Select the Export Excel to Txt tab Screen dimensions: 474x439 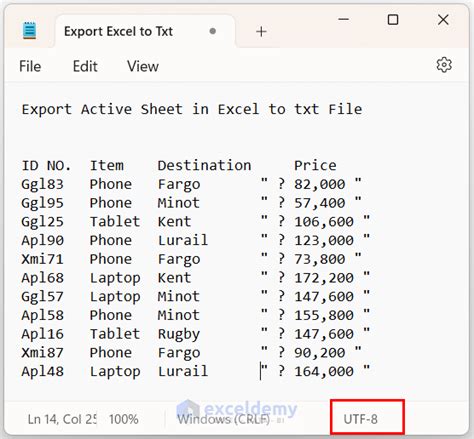(118, 32)
